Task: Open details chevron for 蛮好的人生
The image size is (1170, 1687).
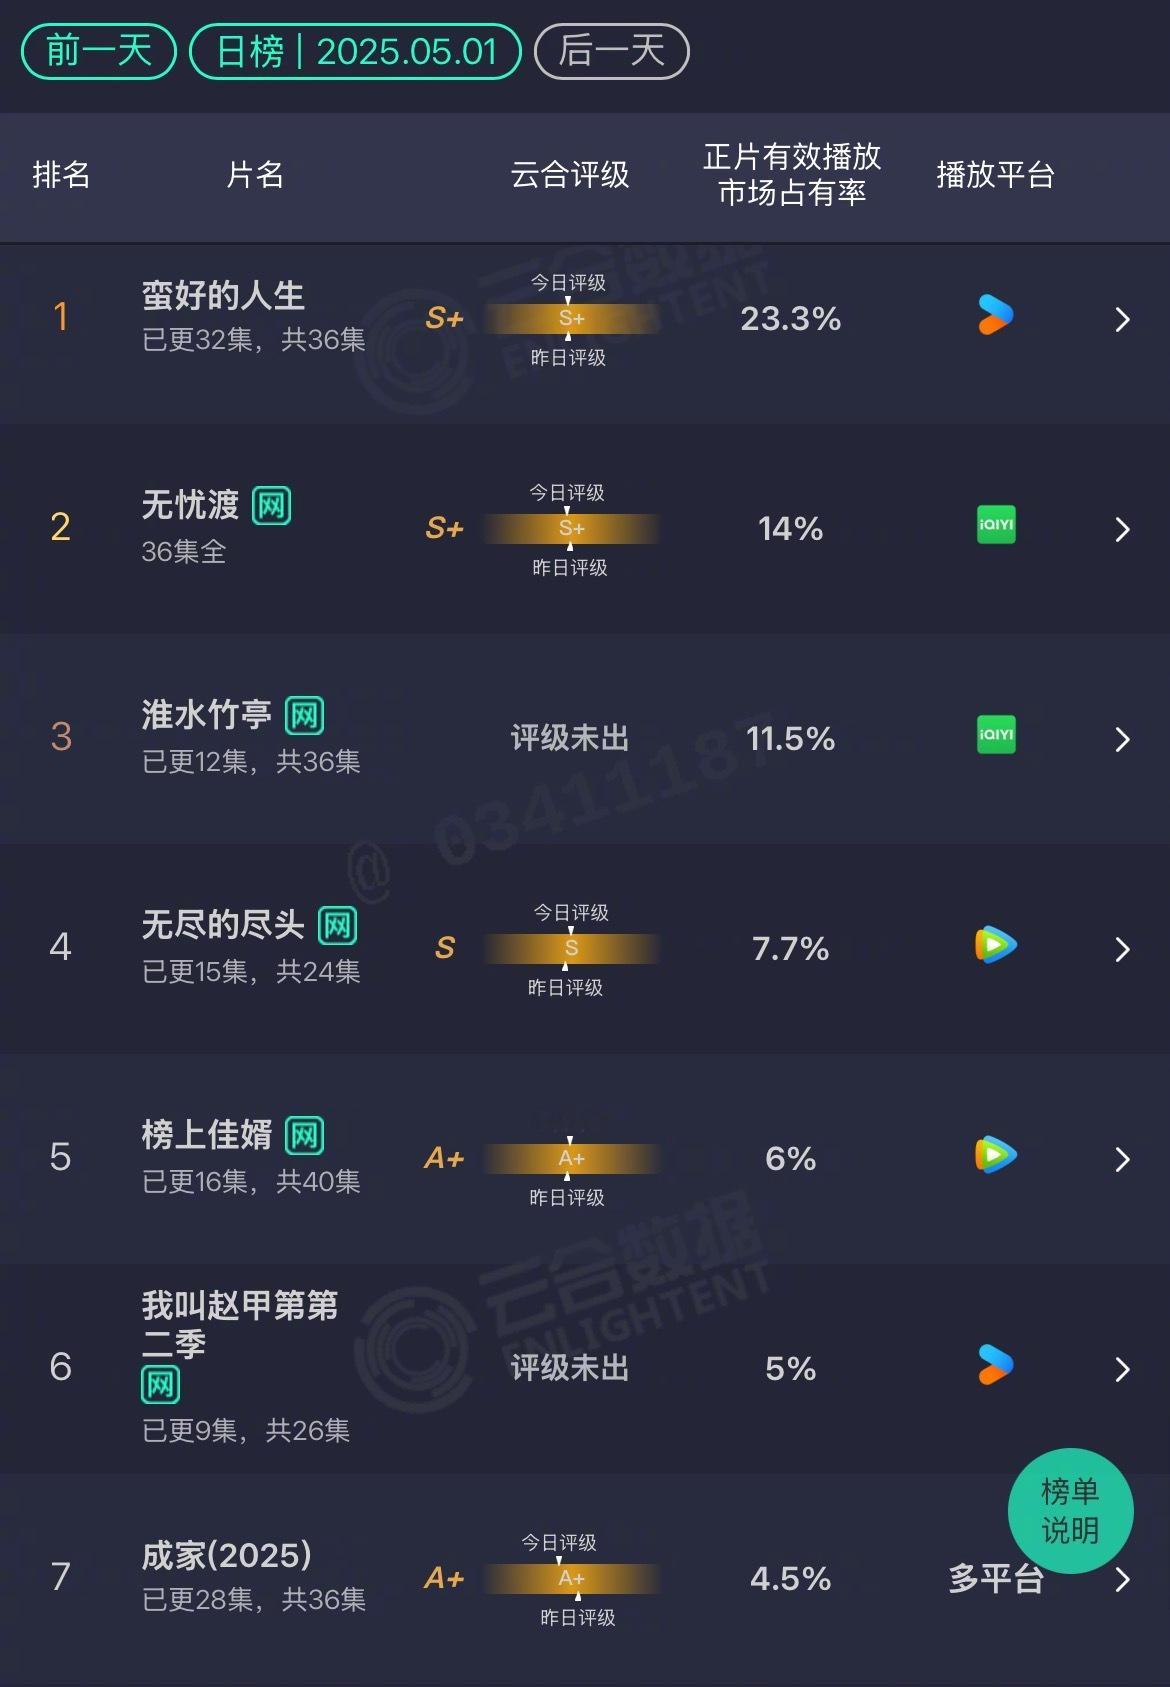Action: 1122,319
